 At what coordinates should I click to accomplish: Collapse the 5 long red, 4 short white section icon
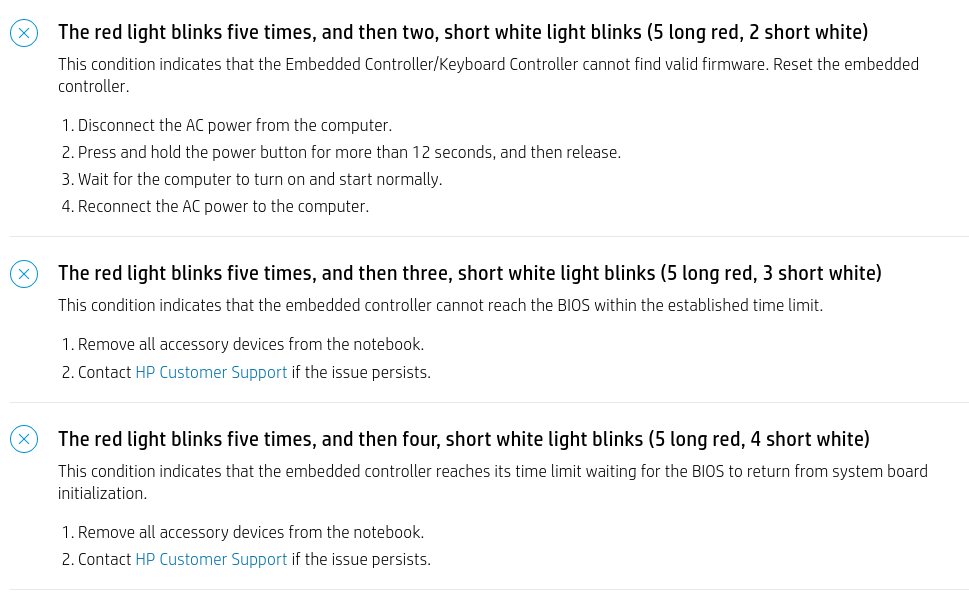24,439
